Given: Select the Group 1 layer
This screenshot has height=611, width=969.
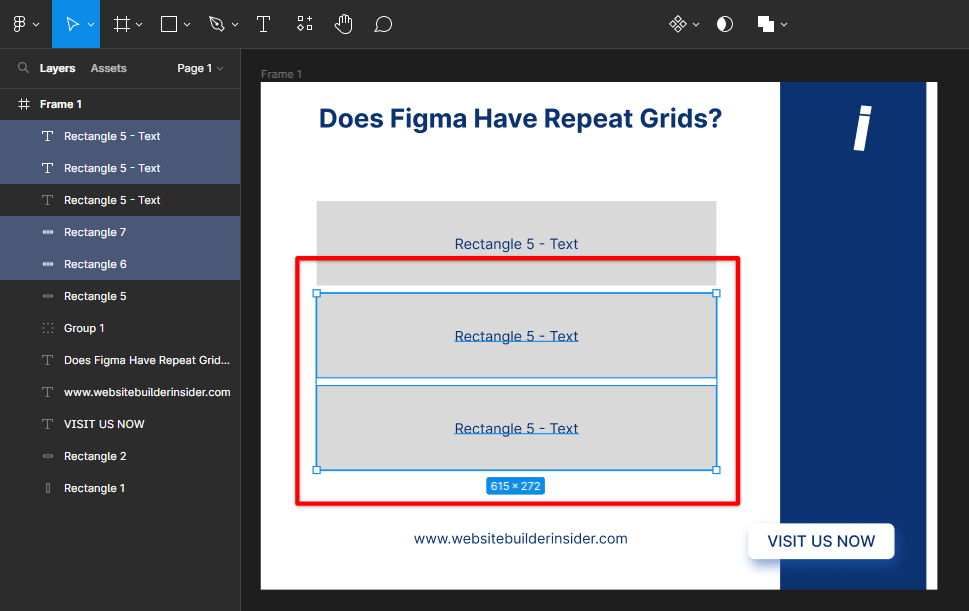Looking at the screenshot, I should 84,328.
